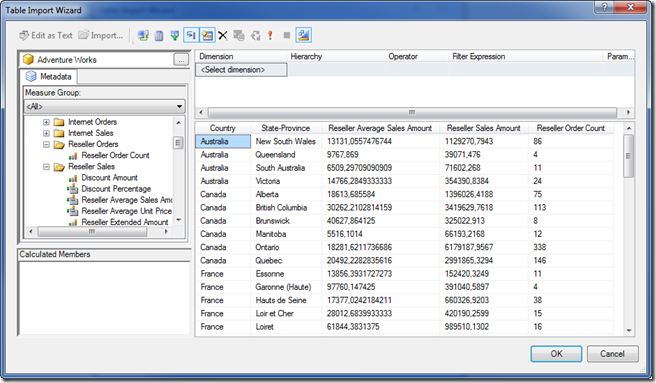
Task: Click the Cancel button
Action: pyautogui.click(x=612, y=354)
